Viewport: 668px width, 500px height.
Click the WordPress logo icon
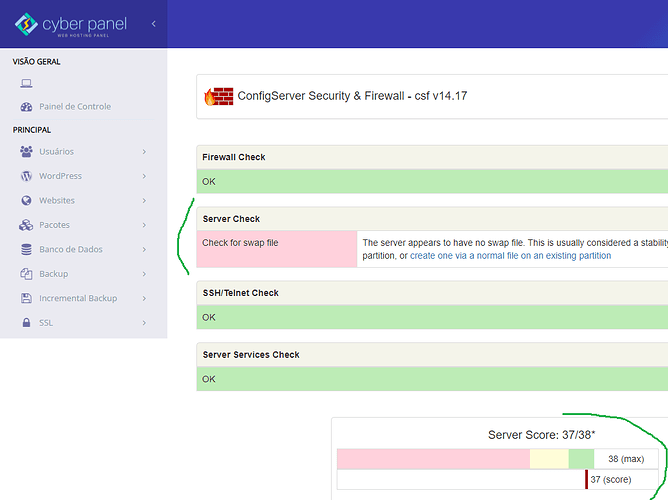[x=26, y=176]
